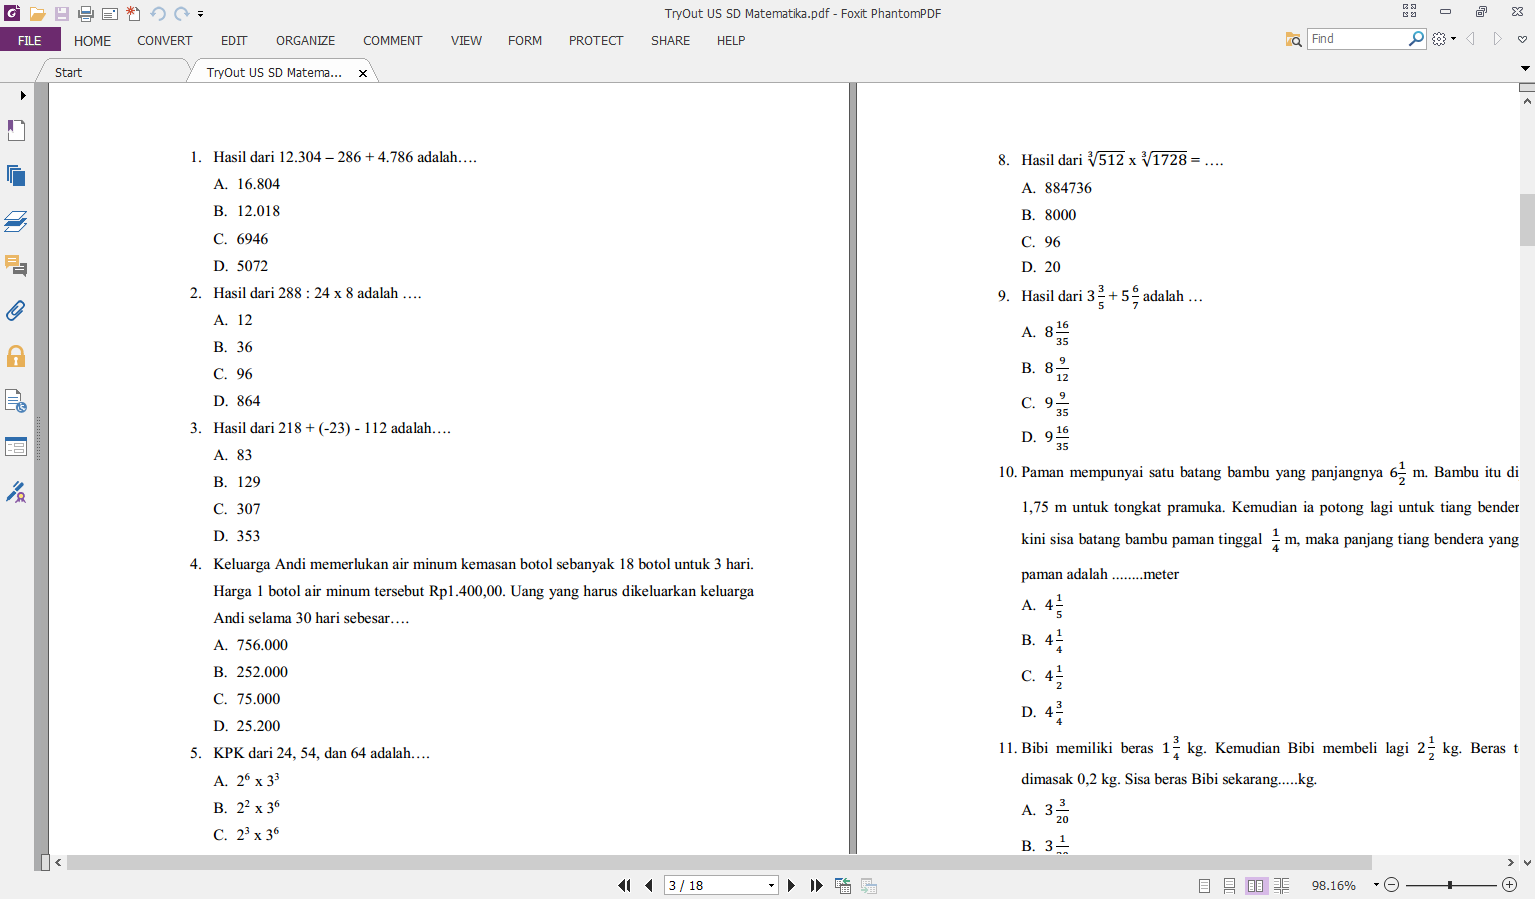The image size is (1535, 899).
Task: Switch to the VIEW ribbon tab
Action: (466, 40)
